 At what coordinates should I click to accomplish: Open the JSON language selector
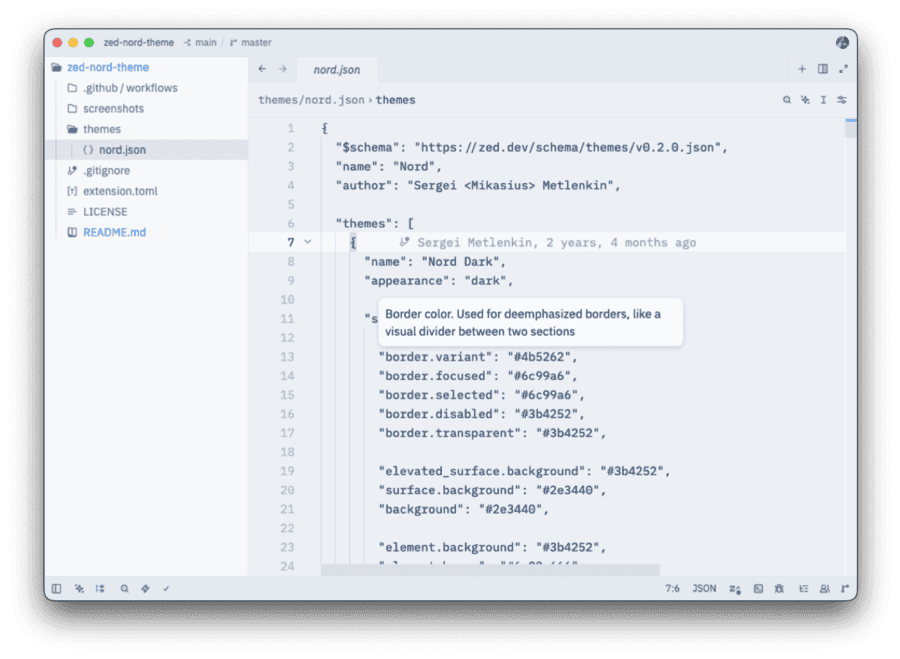[704, 588]
